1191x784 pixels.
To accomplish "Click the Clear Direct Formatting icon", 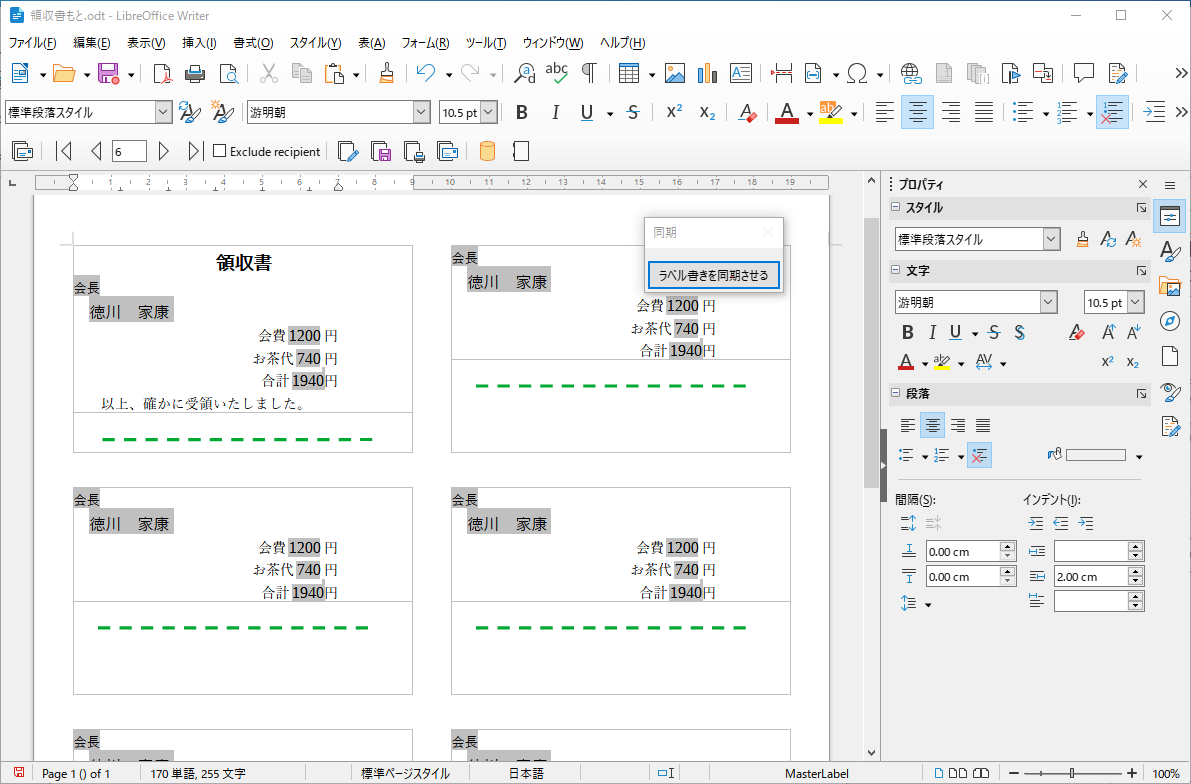I will [747, 113].
